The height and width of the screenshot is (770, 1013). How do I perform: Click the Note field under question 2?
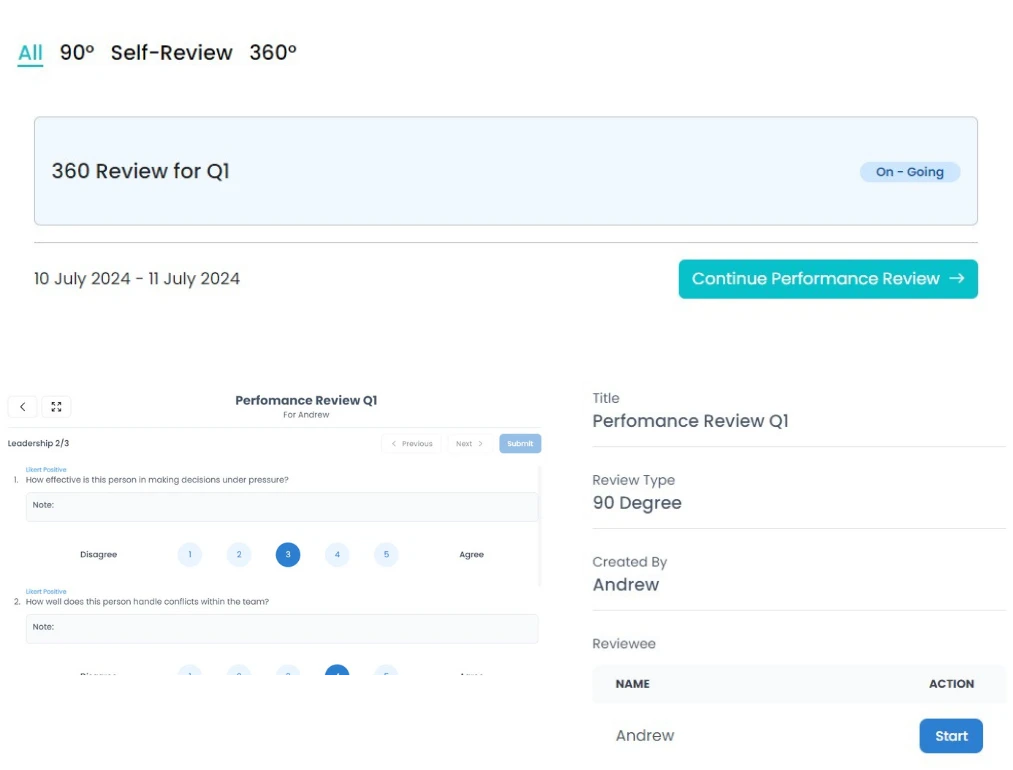[x=281, y=628]
